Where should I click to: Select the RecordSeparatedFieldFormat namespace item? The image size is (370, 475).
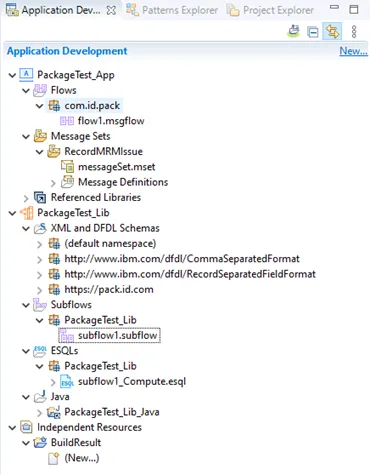click(x=190, y=274)
